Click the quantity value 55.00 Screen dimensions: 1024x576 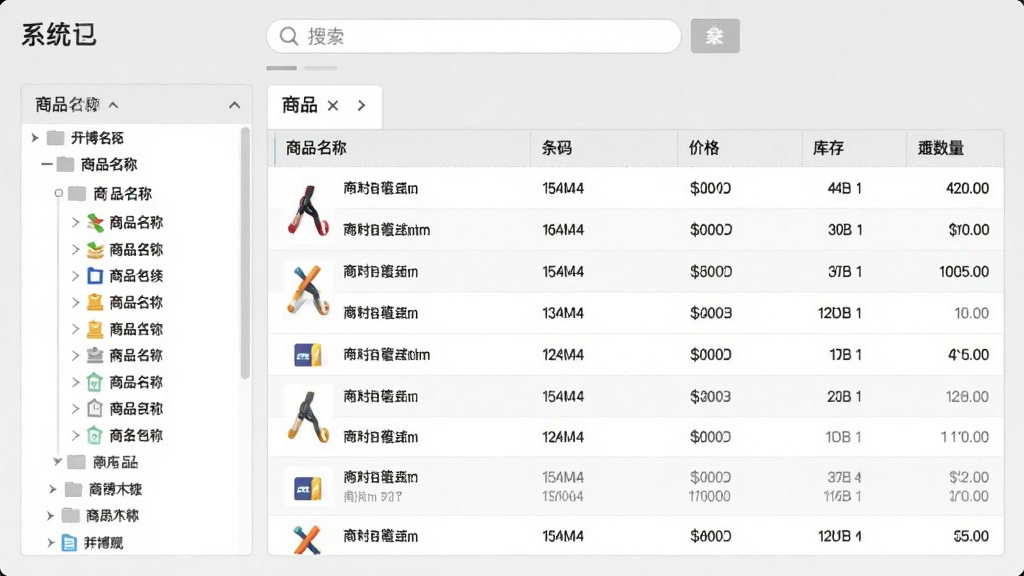971,536
